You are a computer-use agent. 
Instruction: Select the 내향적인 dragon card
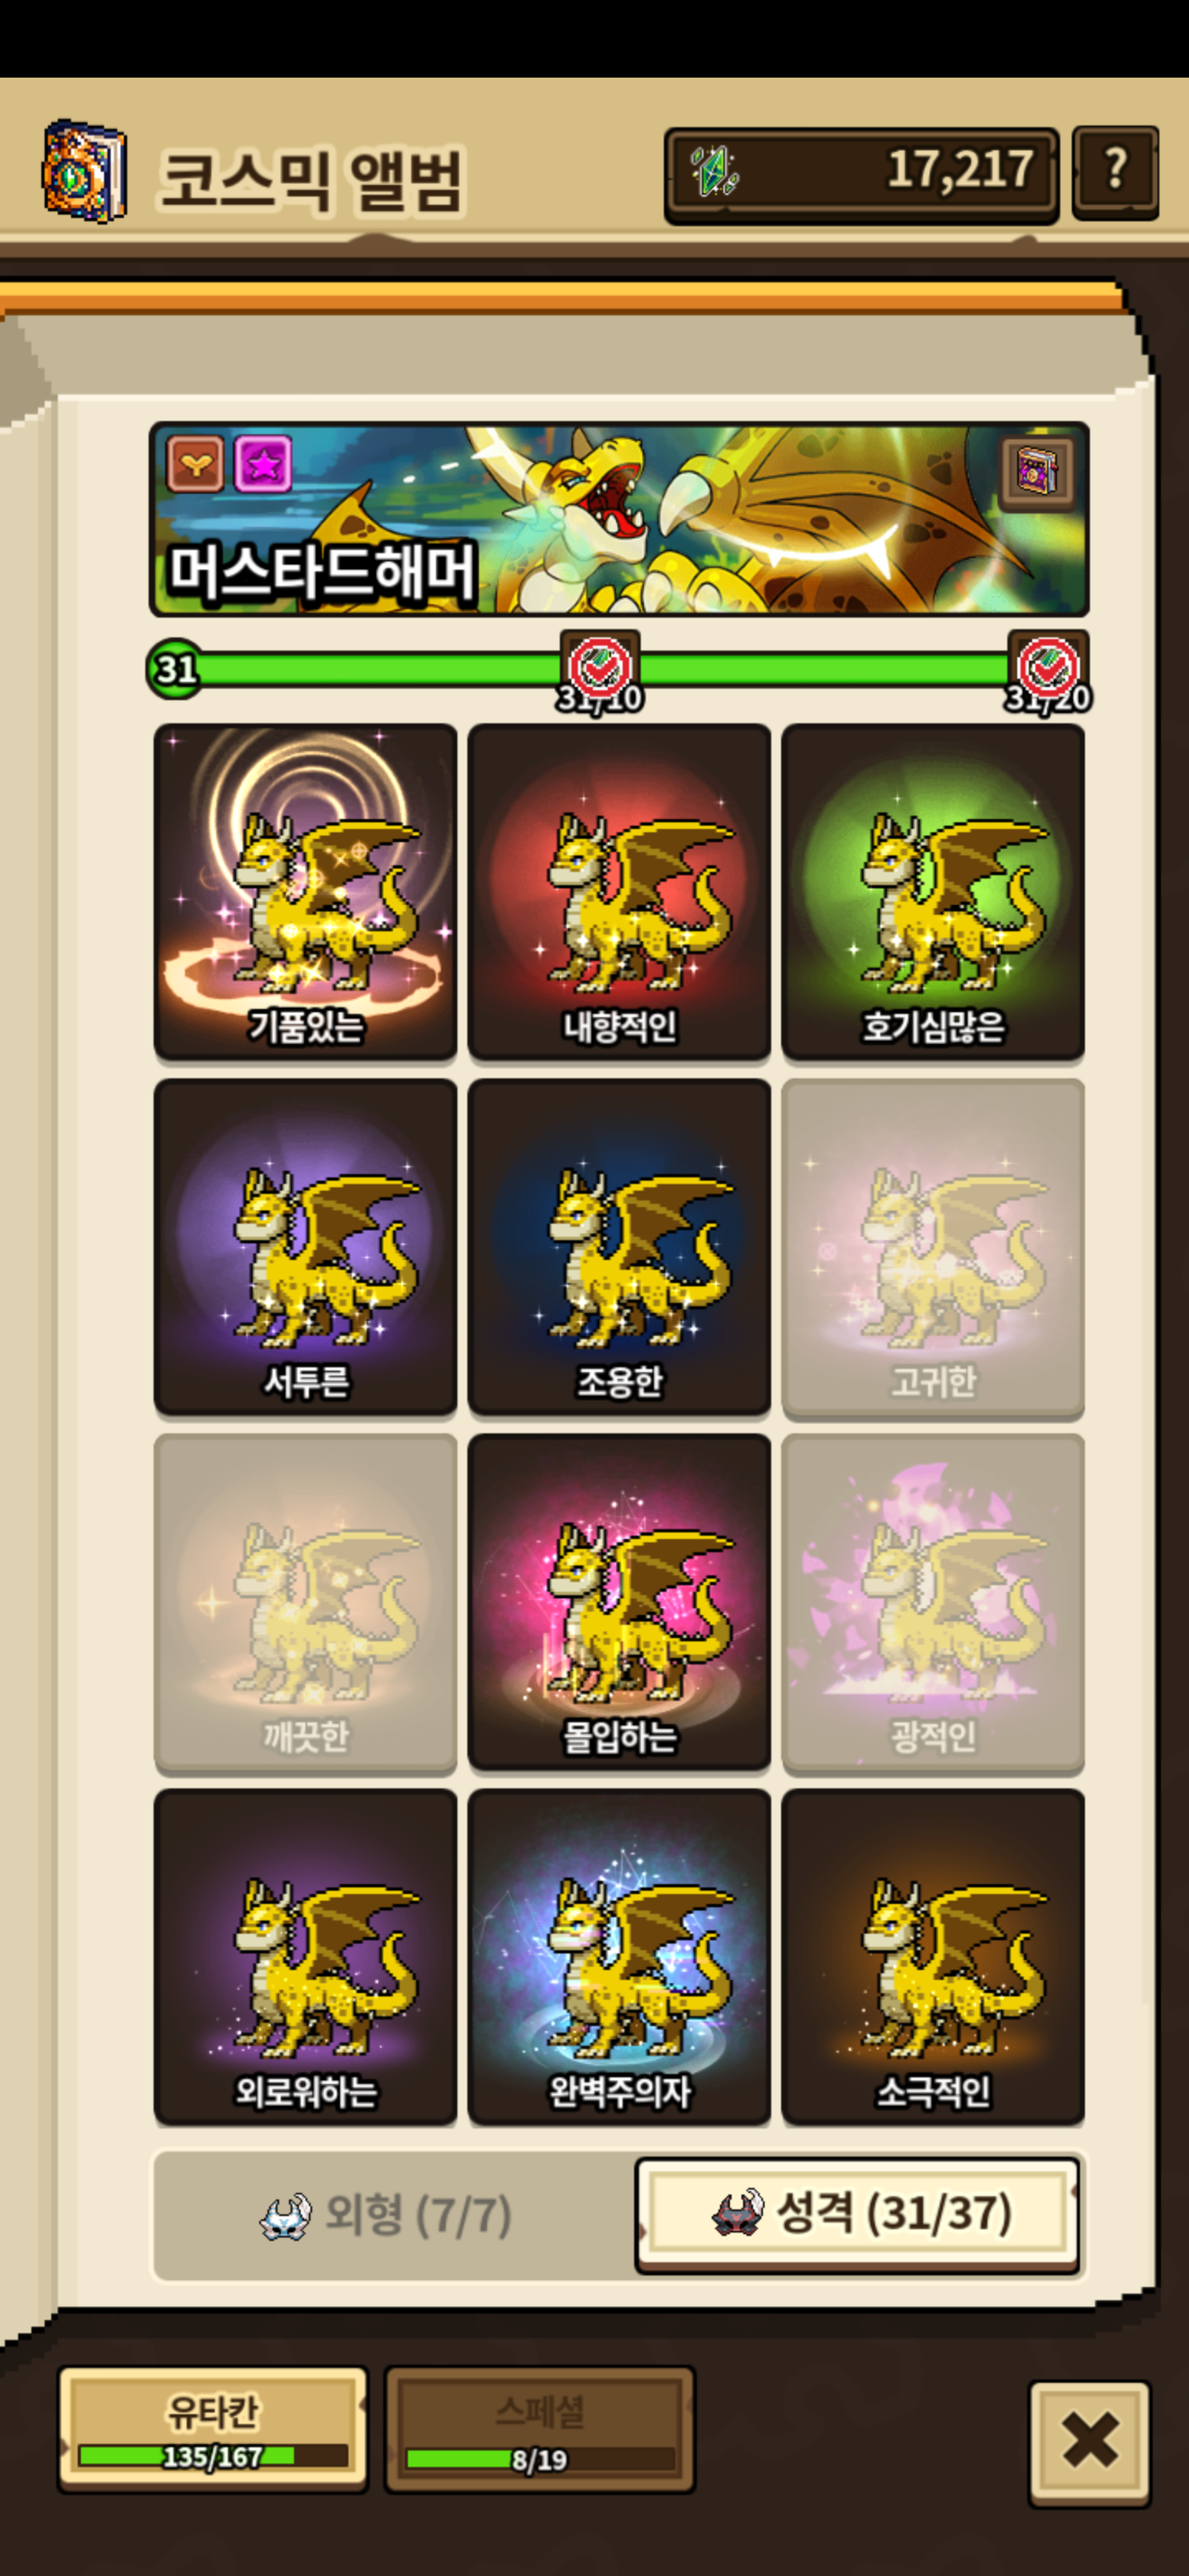(x=619, y=891)
